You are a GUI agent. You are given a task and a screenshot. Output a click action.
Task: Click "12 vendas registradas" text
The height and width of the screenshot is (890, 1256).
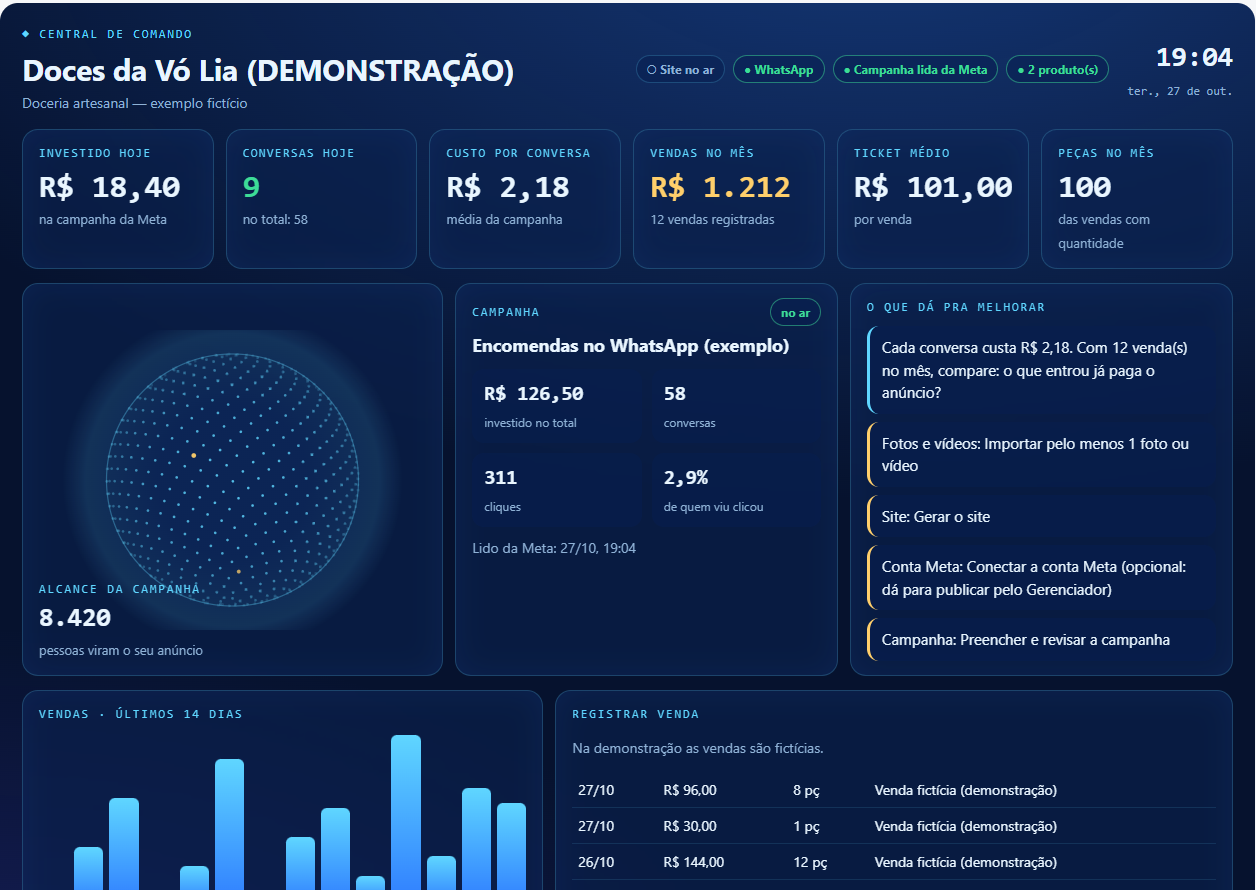[x=712, y=219]
